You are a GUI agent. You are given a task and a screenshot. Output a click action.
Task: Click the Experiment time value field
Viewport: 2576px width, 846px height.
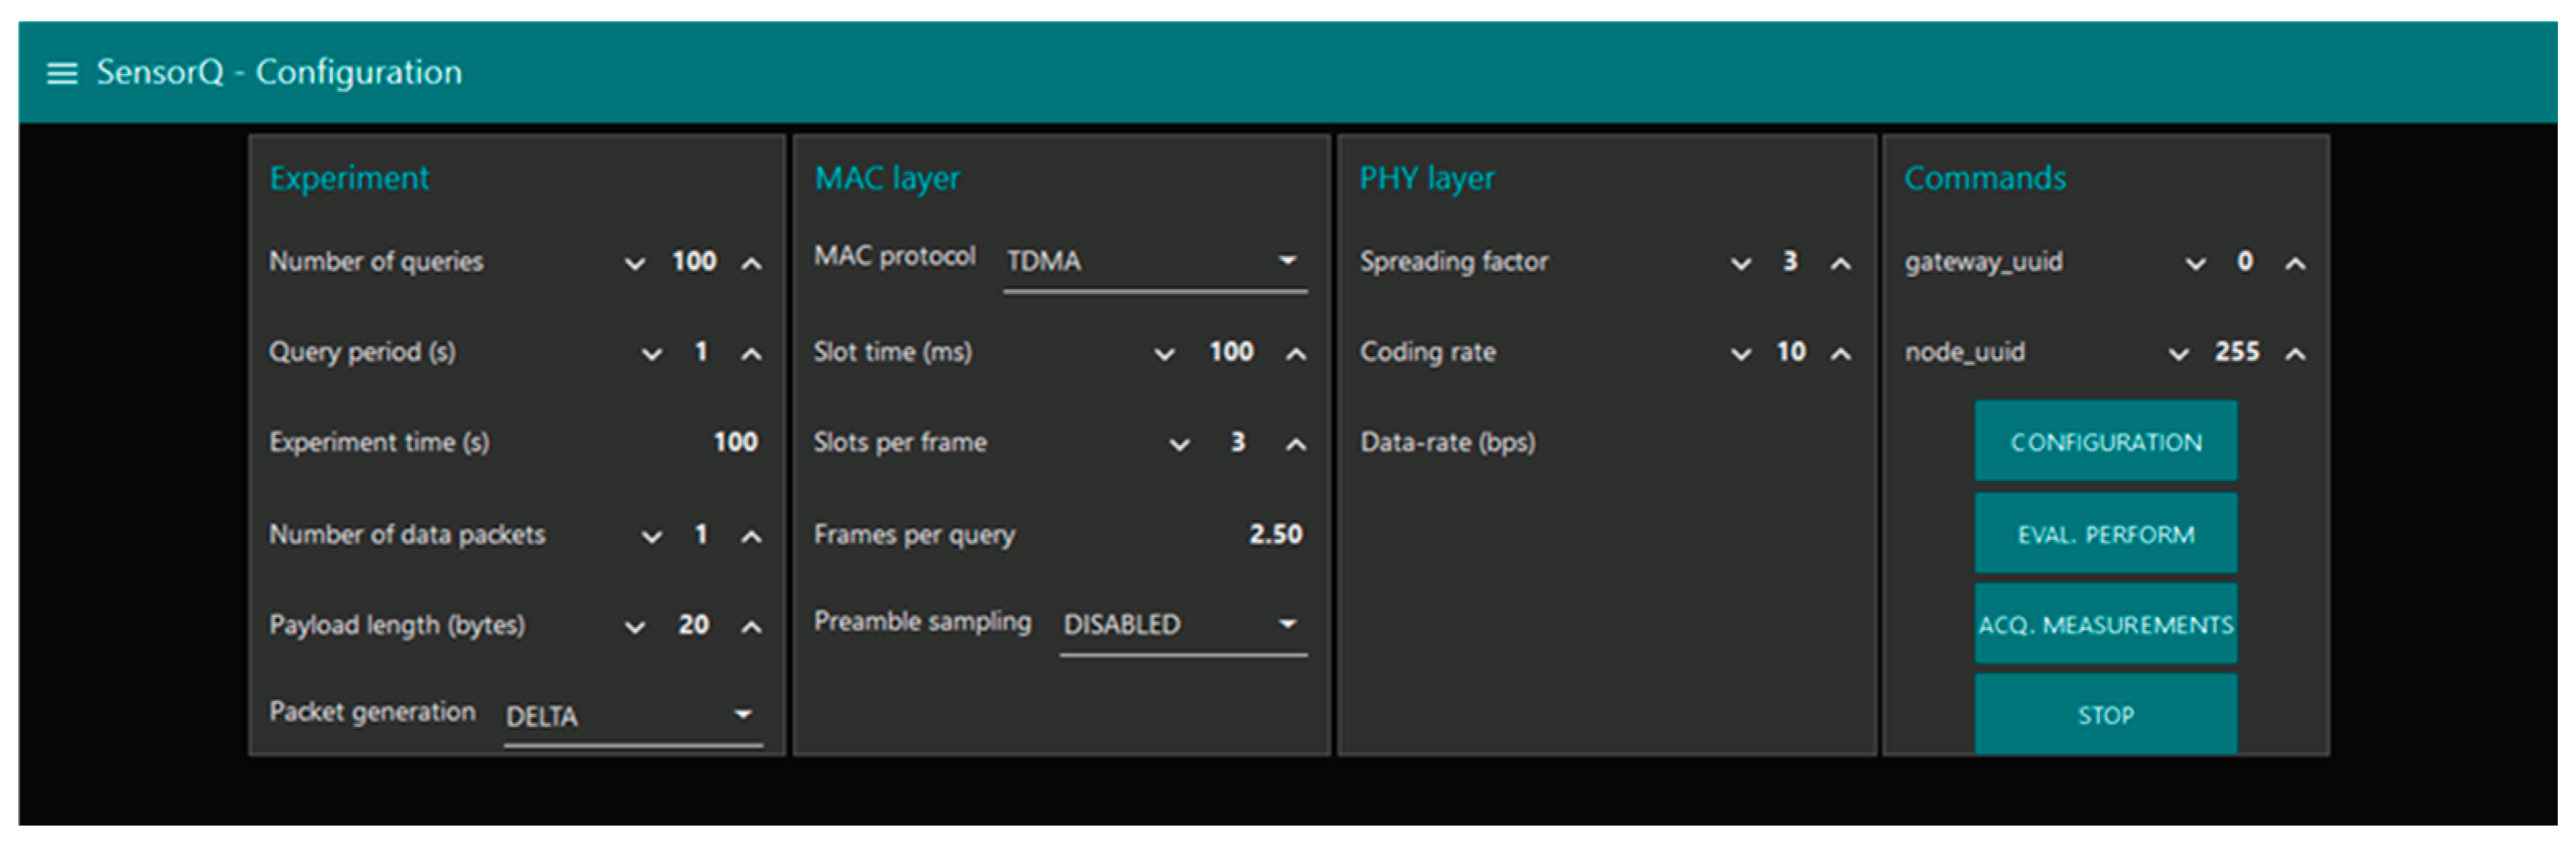pyautogui.click(x=735, y=442)
